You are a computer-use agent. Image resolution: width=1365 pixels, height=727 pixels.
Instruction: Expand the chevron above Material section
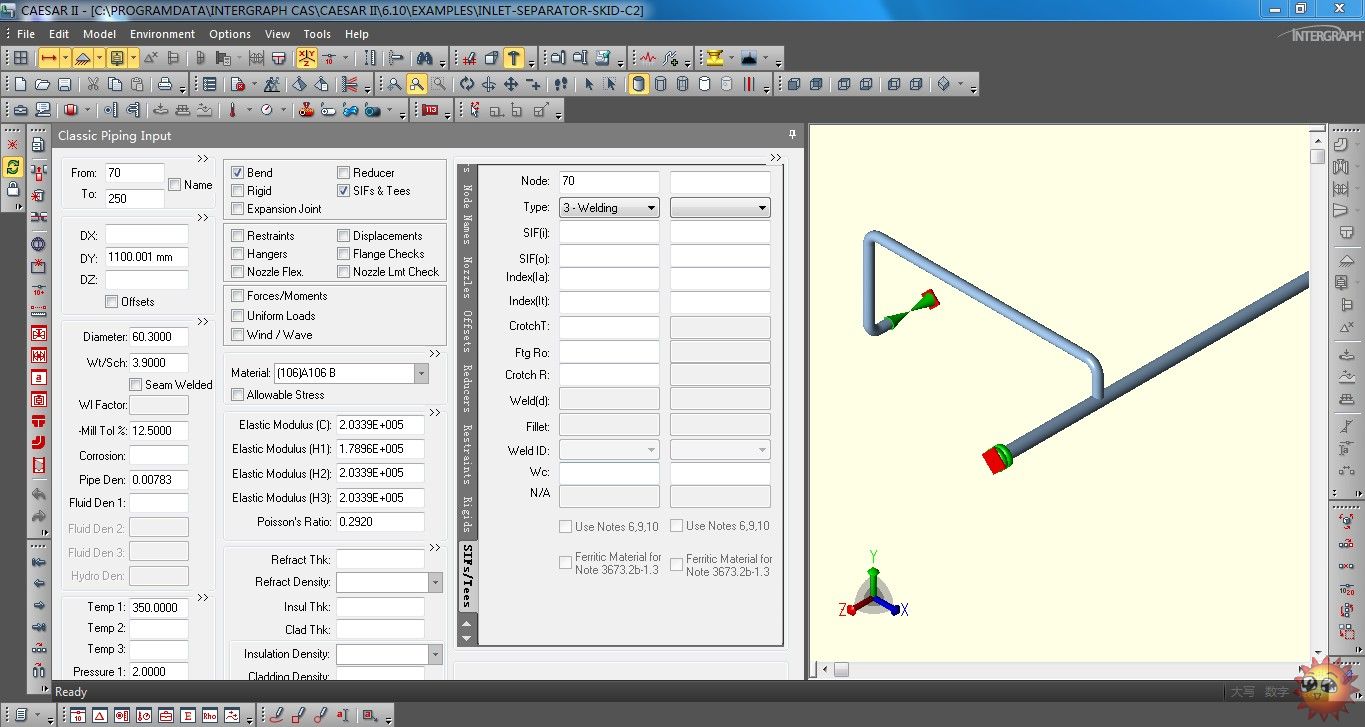point(435,354)
